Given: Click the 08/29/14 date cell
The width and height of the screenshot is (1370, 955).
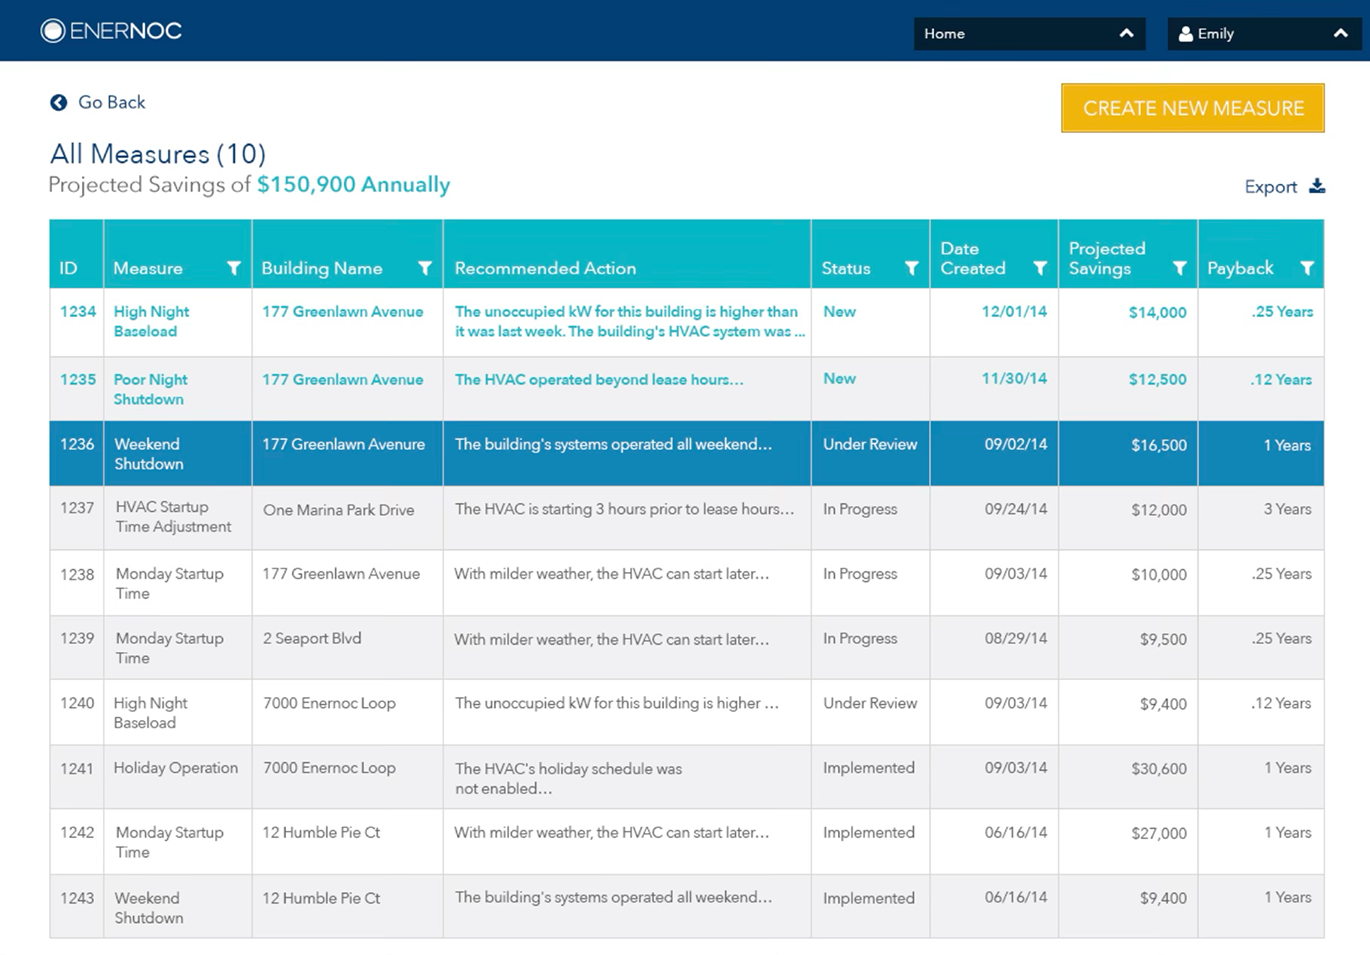Looking at the screenshot, I should 1016,638.
